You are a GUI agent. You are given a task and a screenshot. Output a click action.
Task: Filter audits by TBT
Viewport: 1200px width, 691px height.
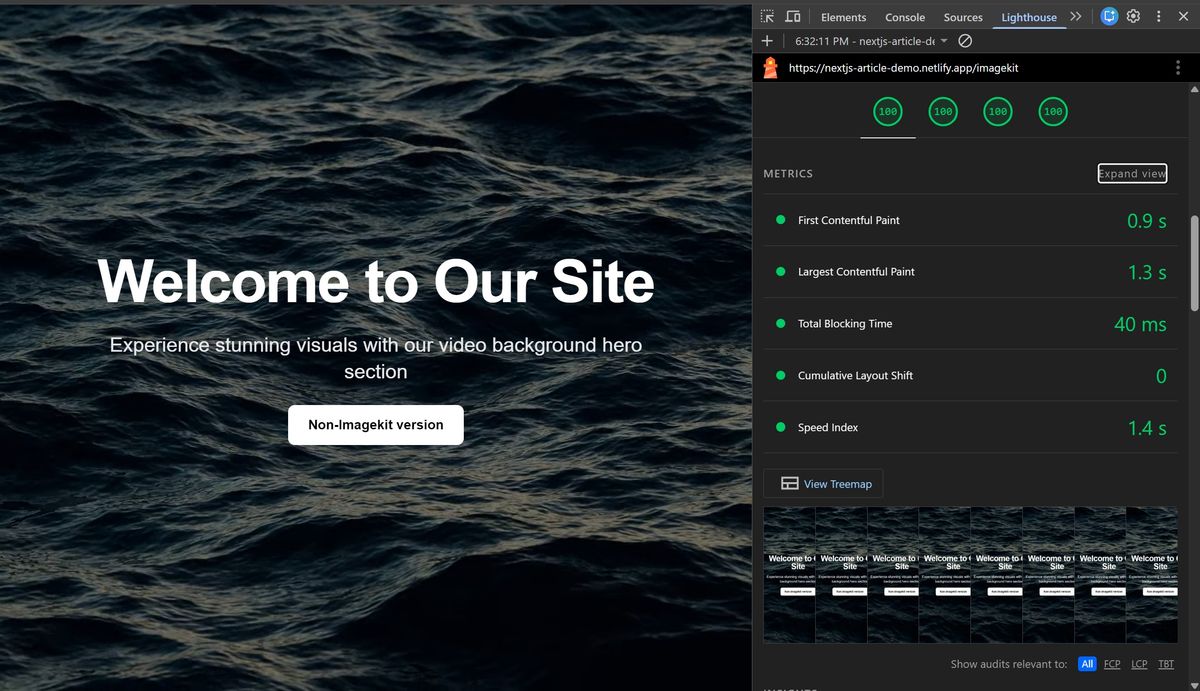click(1166, 664)
